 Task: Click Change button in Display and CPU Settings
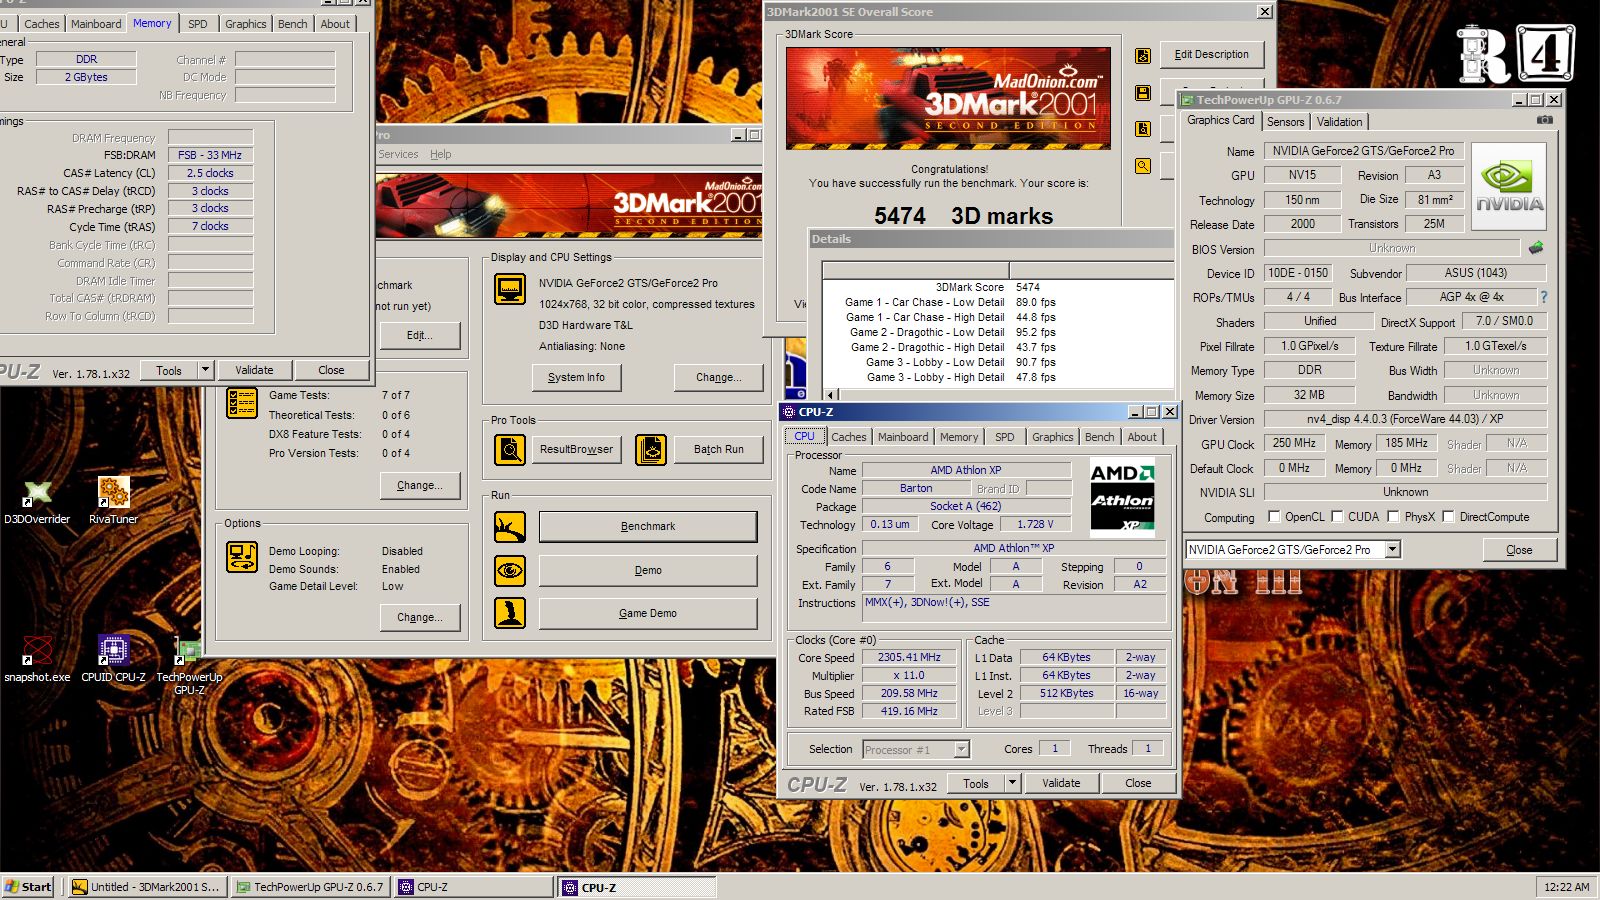tap(718, 377)
